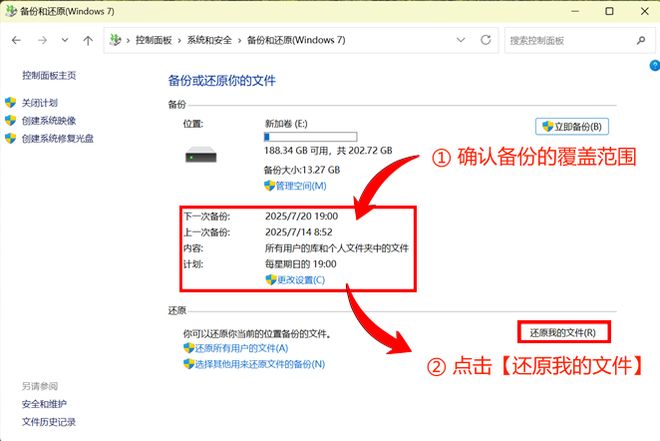Click shield icon beside 选择其他用来还原文件的备份(N)
The image size is (660, 441).
189,364
